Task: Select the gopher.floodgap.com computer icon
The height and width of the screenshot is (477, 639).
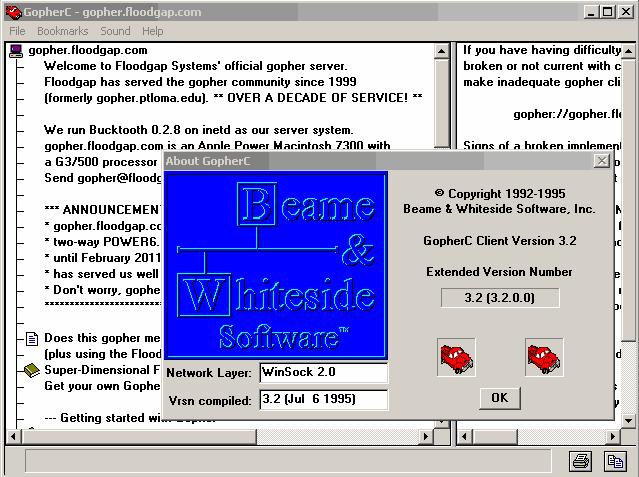Action: 16,50
